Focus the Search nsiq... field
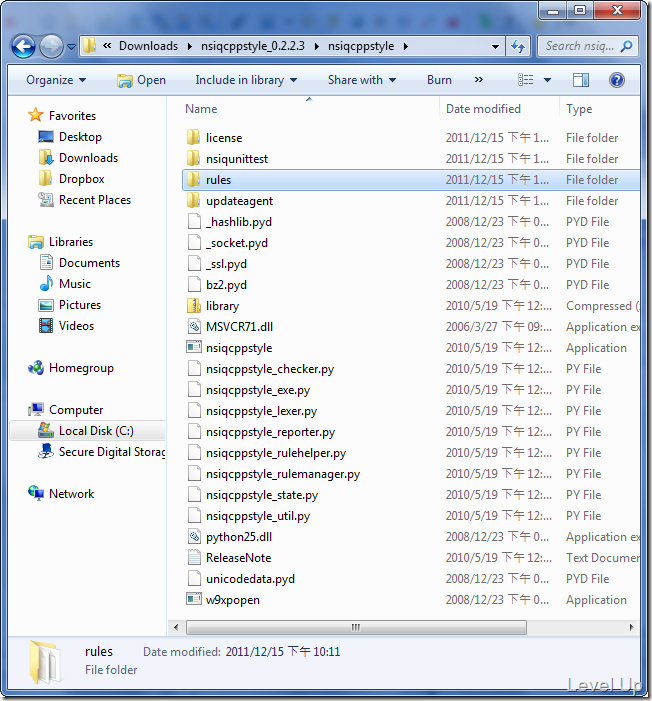Viewport: 652px width, 701px height. coord(588,46)
